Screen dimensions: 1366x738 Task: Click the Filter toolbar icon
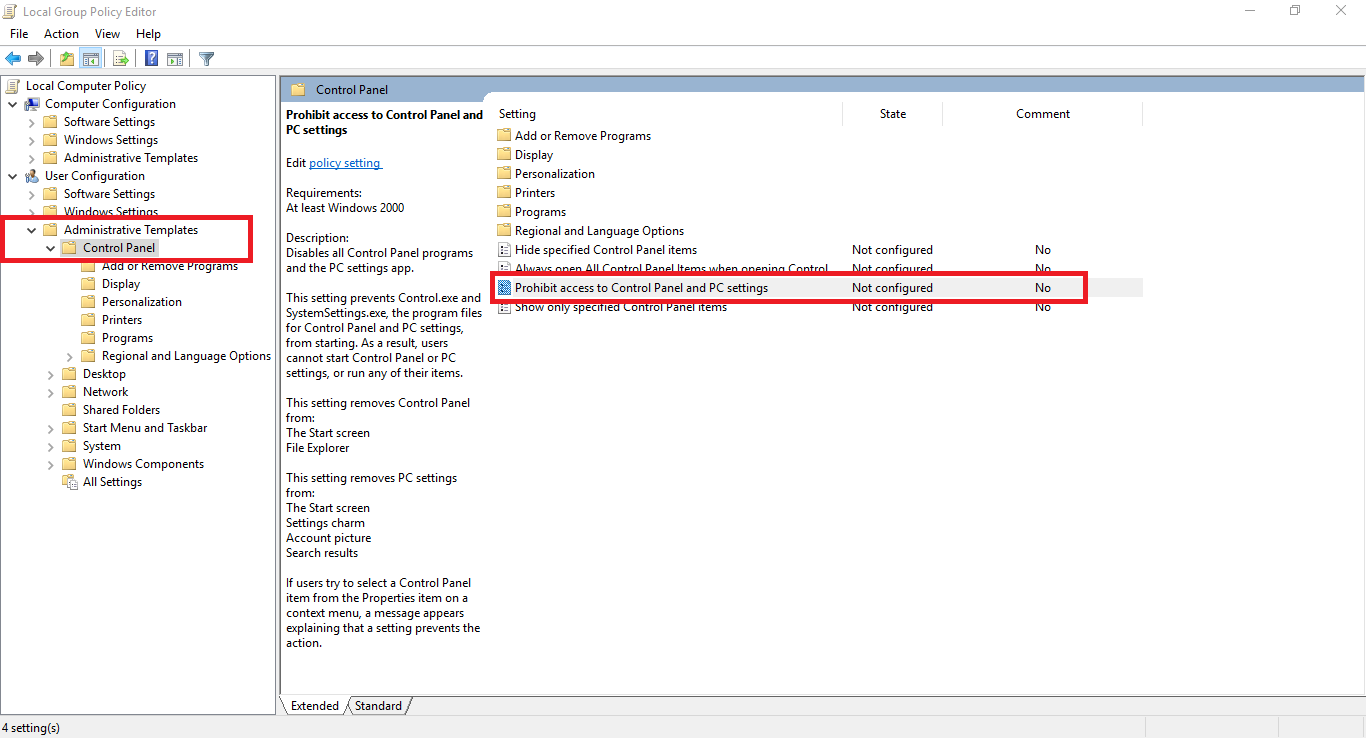click(x=206, y=58)
